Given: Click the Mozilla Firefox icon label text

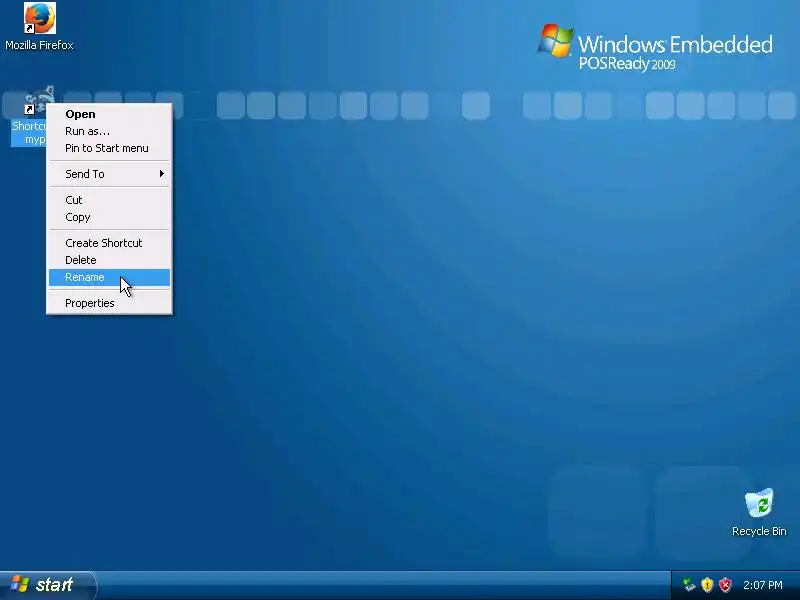Looking at the screenshot, I should click(x=39, y=45).
